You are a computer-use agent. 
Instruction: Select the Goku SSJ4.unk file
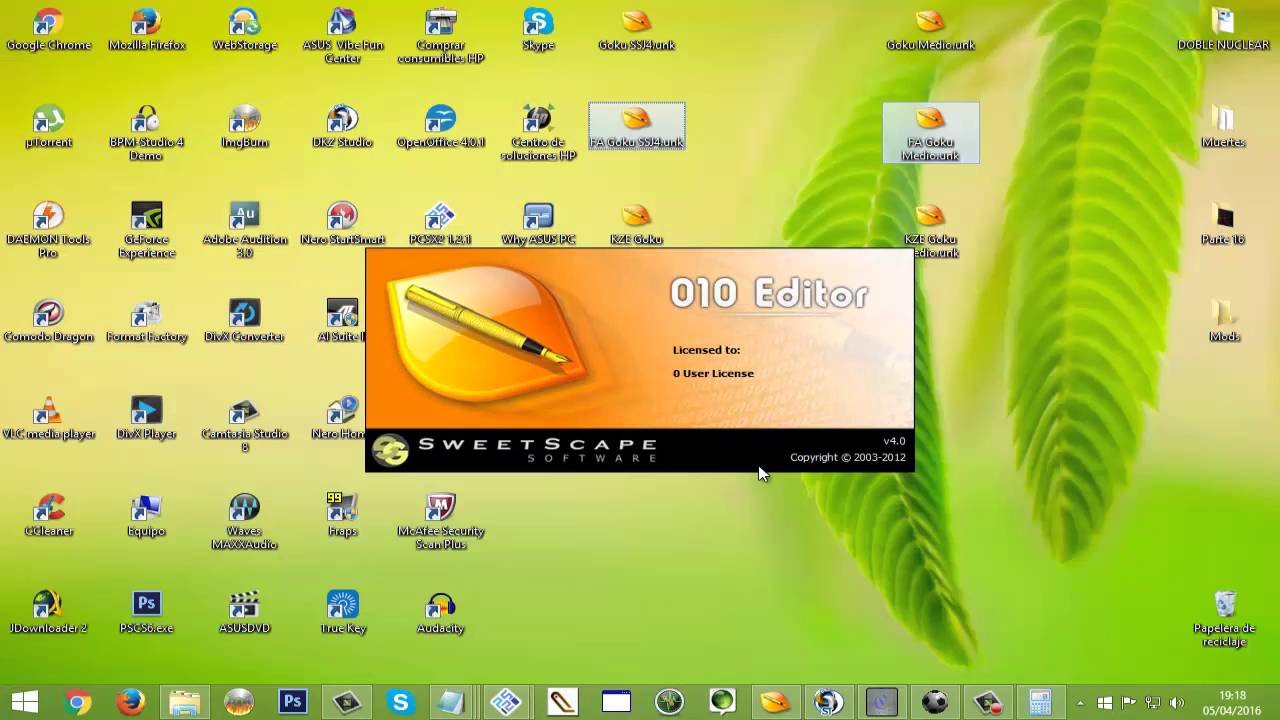point(636,29)
